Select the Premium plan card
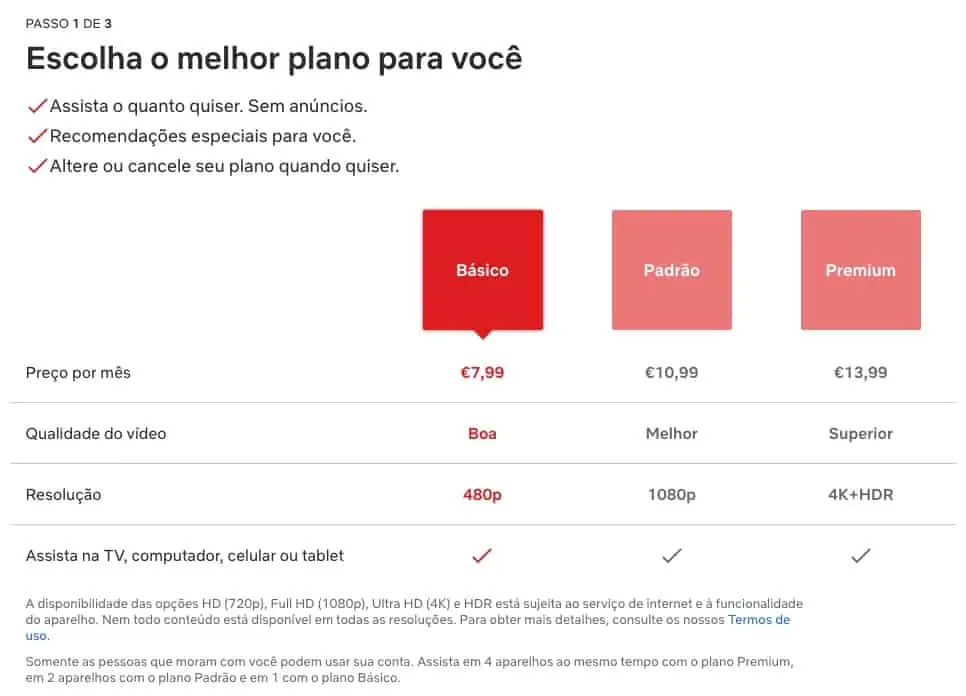This screenshot has width=966, height=696. point(860,269)
